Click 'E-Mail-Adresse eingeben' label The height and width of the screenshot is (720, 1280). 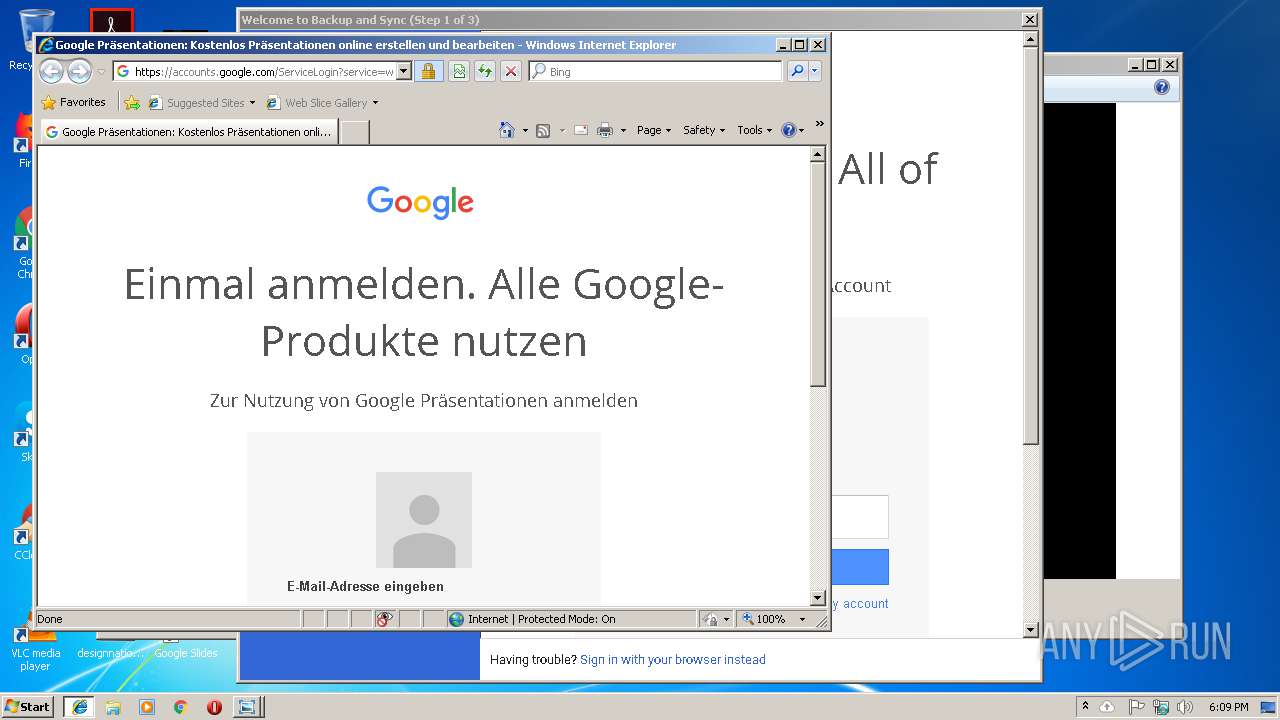(365, 587)
